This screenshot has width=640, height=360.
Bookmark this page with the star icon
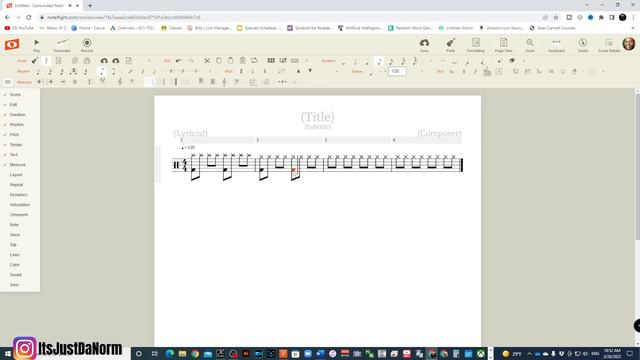(x=556, y=18)
